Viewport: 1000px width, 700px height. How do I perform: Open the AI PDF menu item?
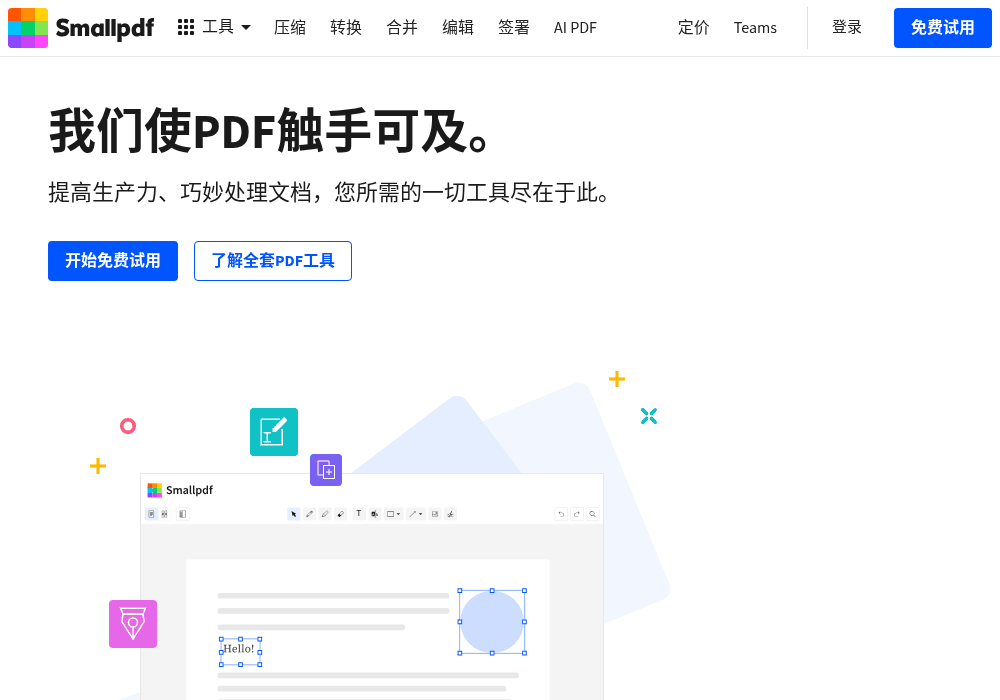click(x=575, y=28)
